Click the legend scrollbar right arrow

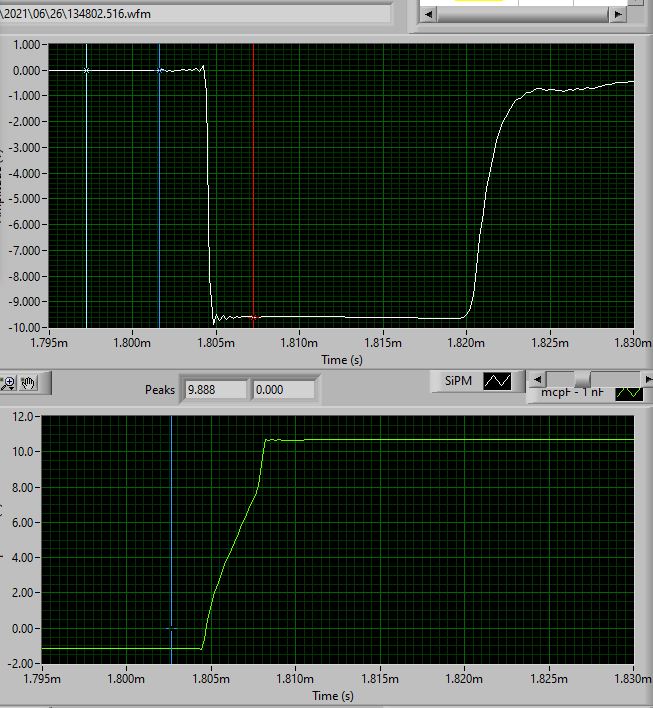pyautogui.click(x=648, y=380)
